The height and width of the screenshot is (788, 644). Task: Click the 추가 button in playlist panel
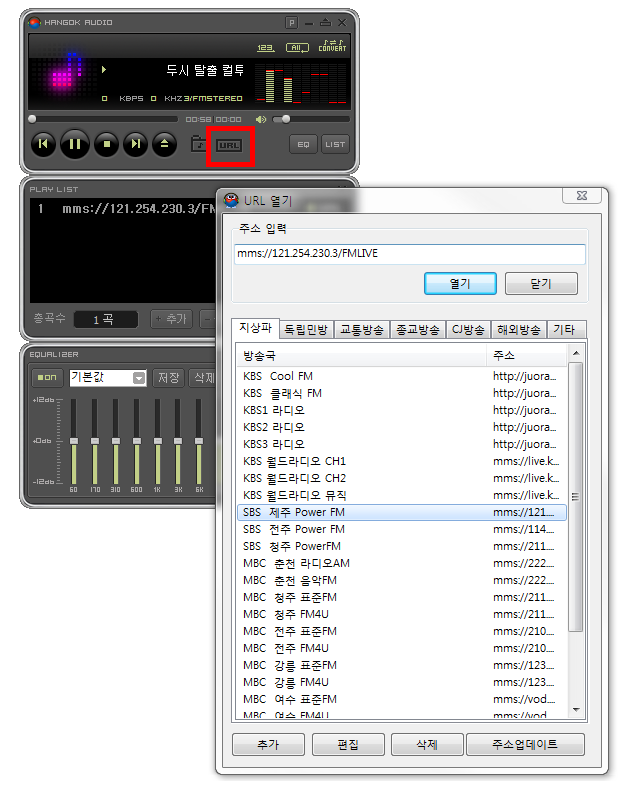pyautogui.click(x=171, y=319)
